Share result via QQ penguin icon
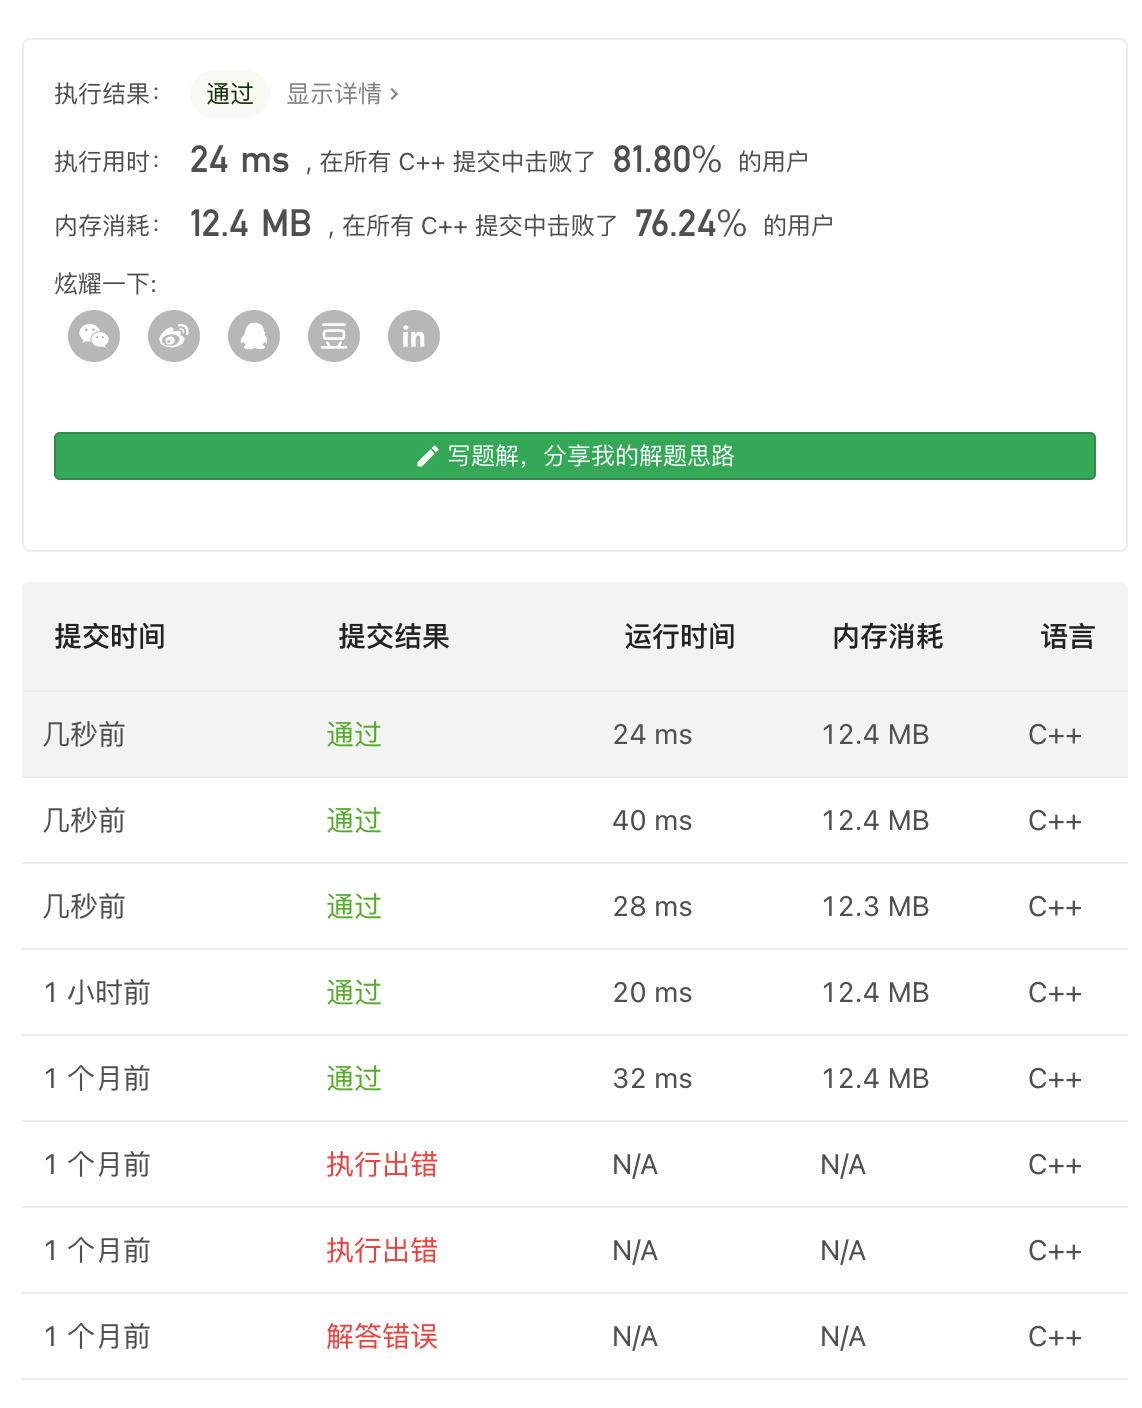 [x=254, y=336]
